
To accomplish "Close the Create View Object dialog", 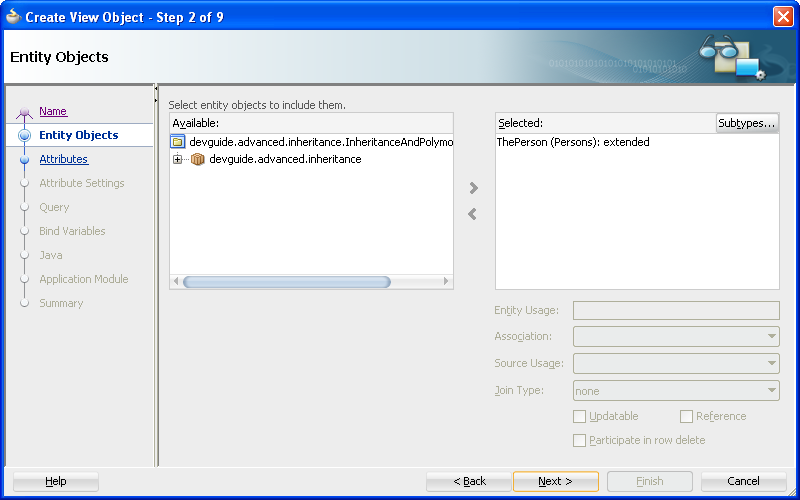I will [783, 17].
